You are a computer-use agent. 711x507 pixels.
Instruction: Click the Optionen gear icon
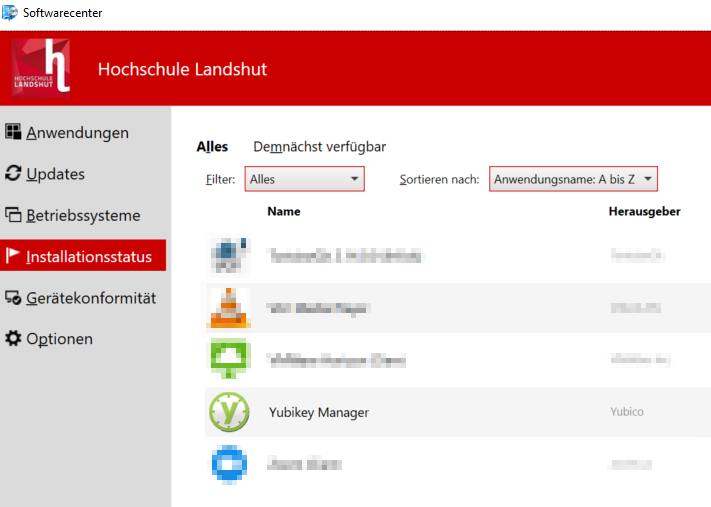pos(13,339)
